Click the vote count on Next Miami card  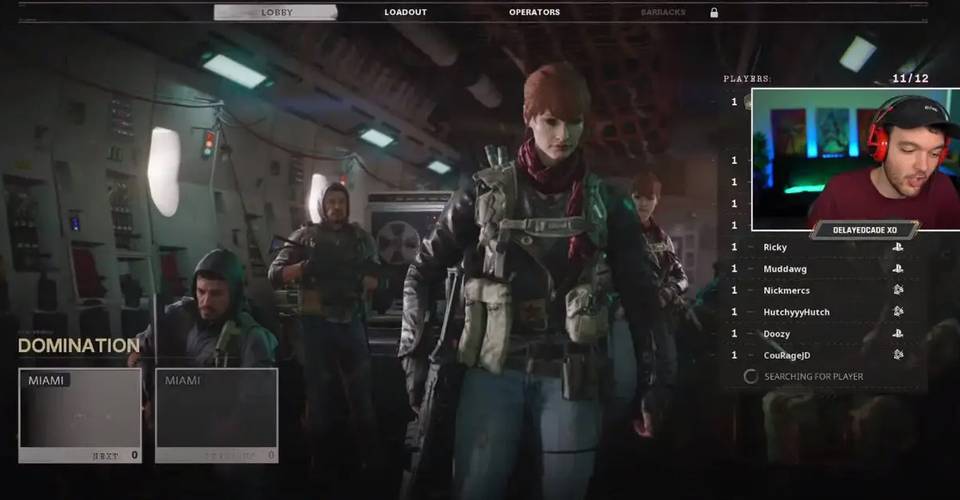tap(134, 455)
